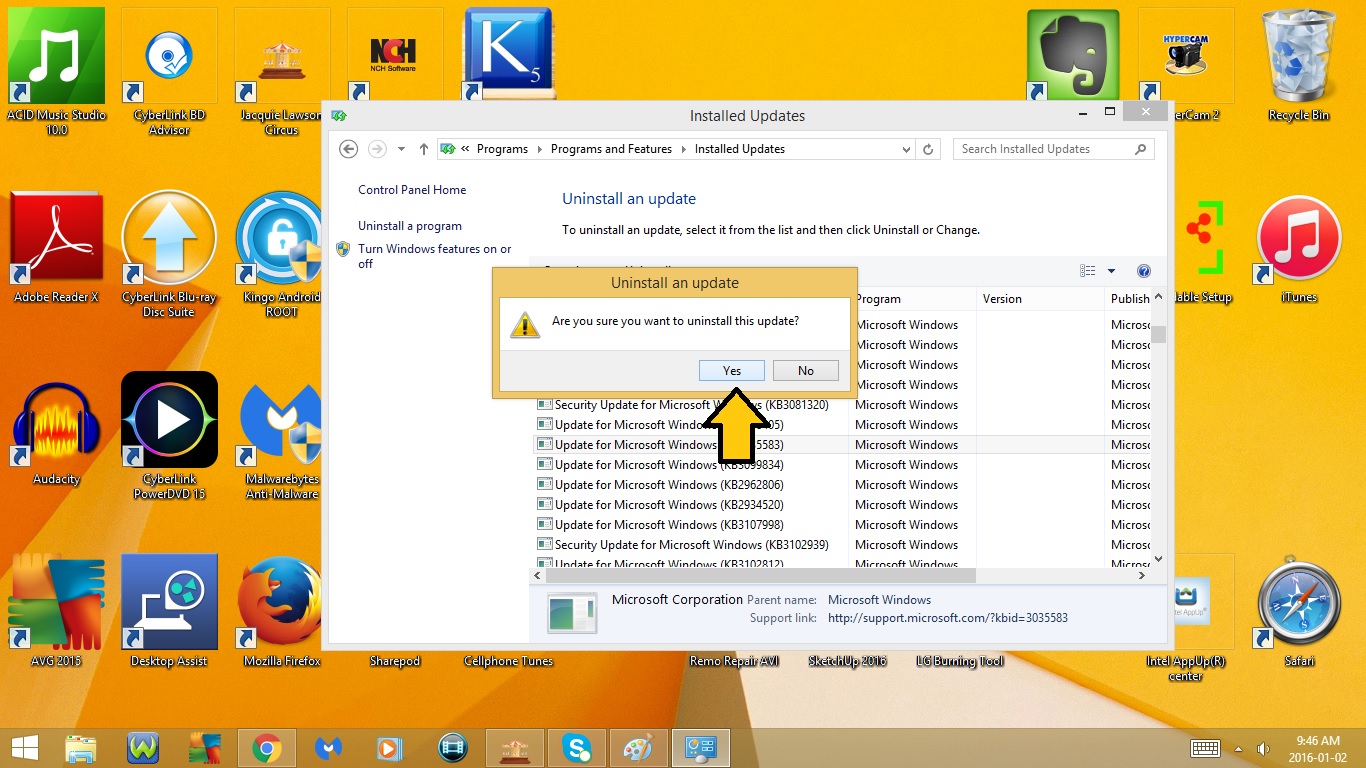Click the horizontal scrollbar right arrow
Image resolution: width=1366 pixels, height=768 pixels.
[1143, 575]
